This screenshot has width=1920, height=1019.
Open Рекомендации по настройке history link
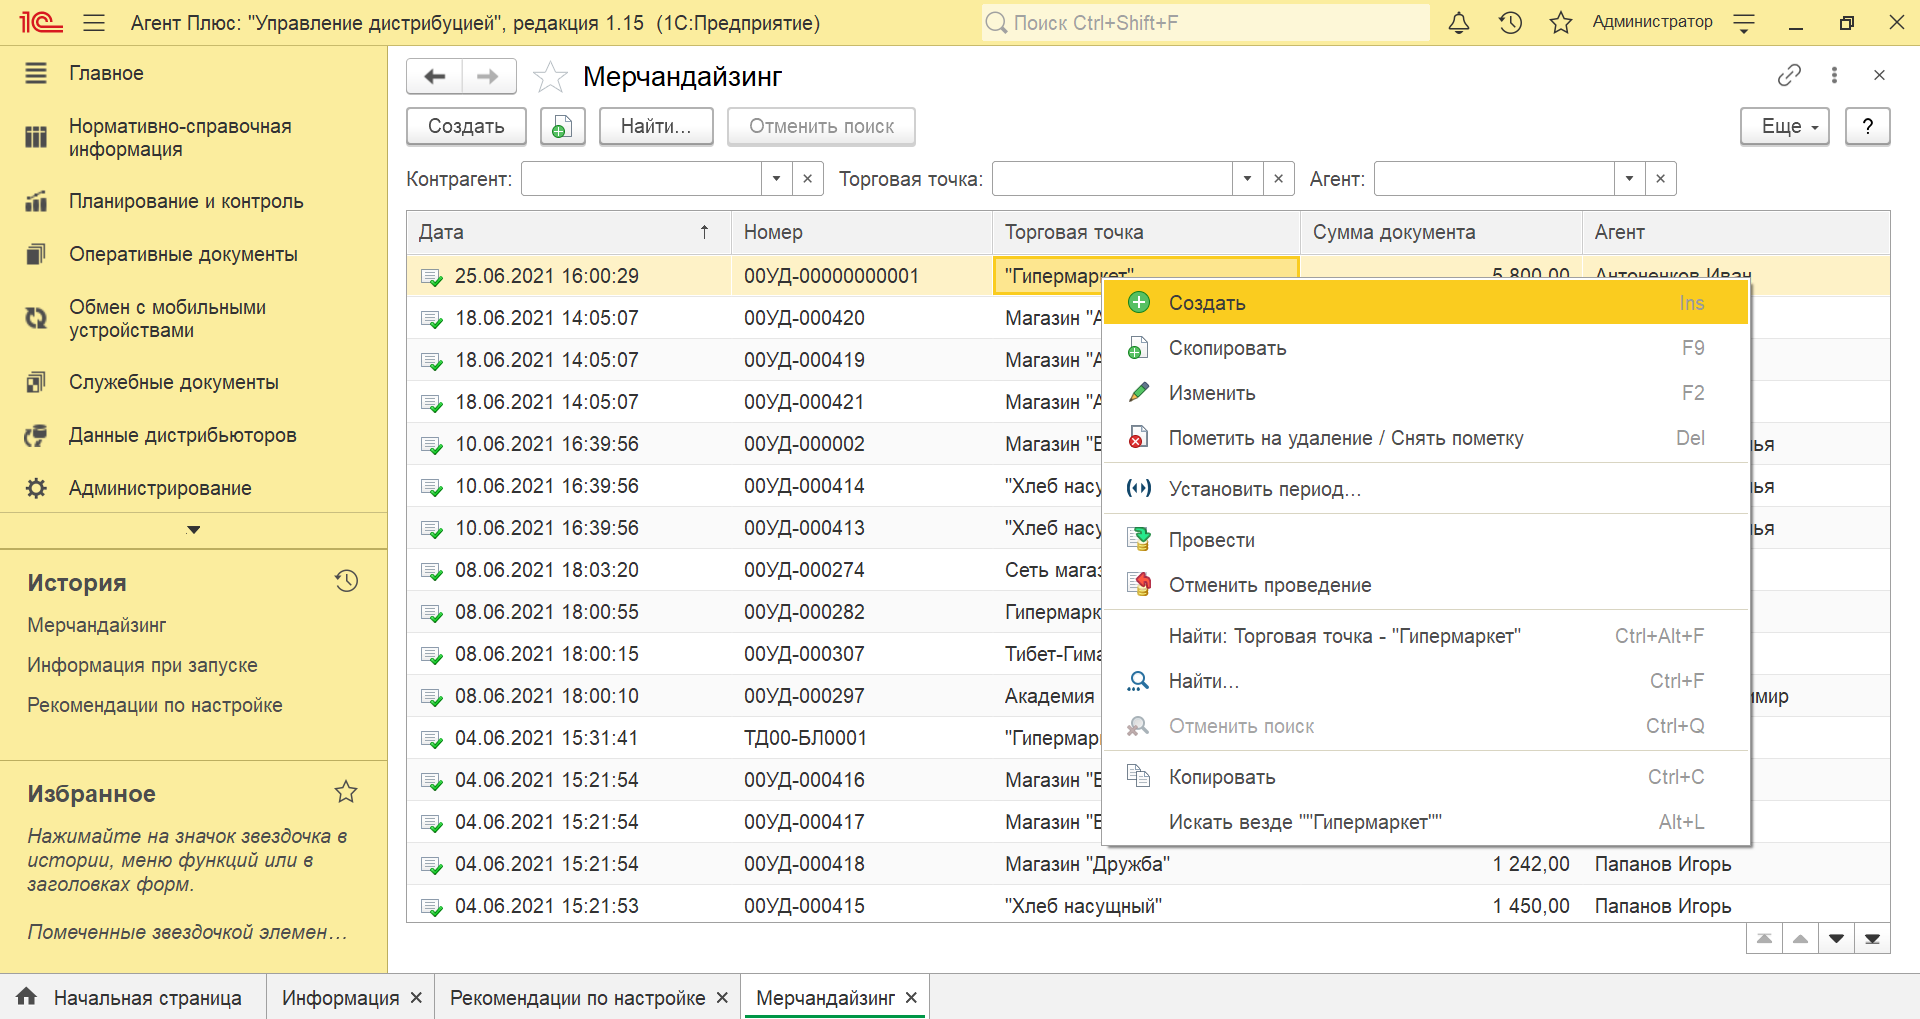pyautogui.click(x=155, y=705)
